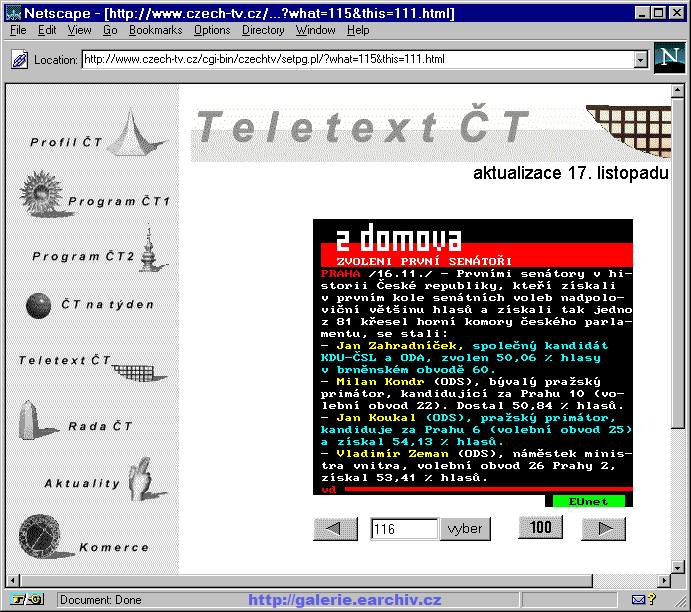Open the Teletext ČT sidebar link
The height and width of the screenshot is (612, 691).
click(64, 360)
